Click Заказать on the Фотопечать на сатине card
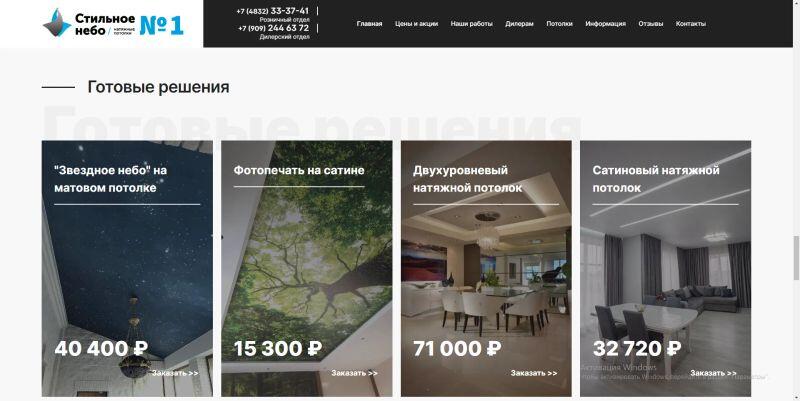The width and height of the screenshot is (800, 401). coord(355,373)
